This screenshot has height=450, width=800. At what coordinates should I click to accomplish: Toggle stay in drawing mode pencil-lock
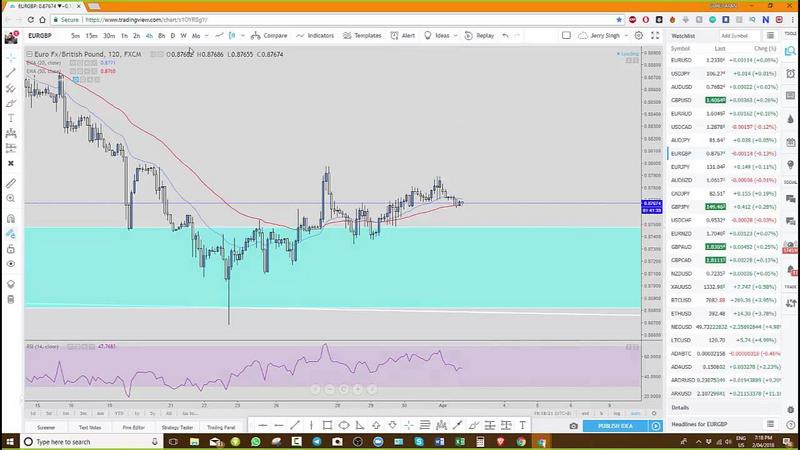(x=11, y=234)
